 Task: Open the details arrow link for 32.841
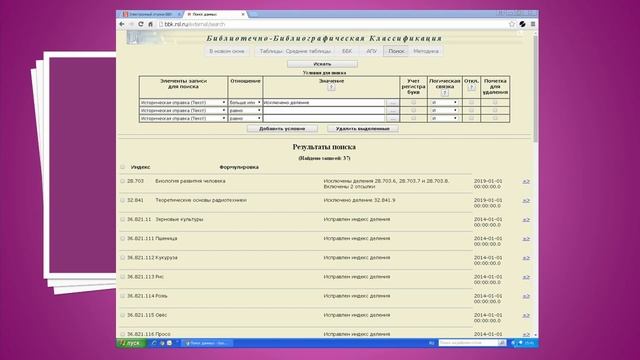pos(526,200)
